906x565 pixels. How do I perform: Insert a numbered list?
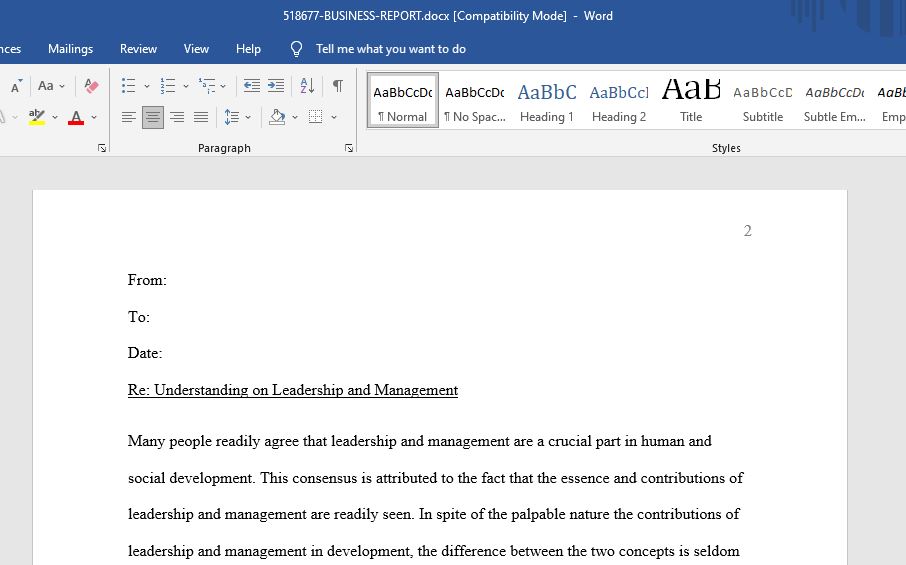(168, 86)
